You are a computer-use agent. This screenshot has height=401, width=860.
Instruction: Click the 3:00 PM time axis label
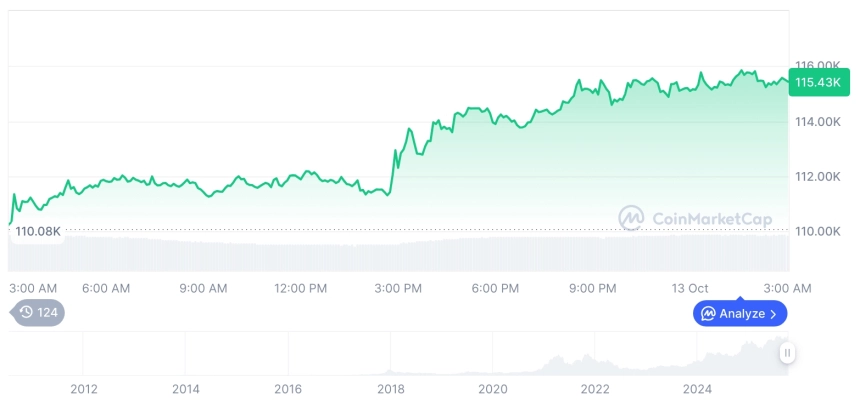pyautogui.click(x=397, y=288)
